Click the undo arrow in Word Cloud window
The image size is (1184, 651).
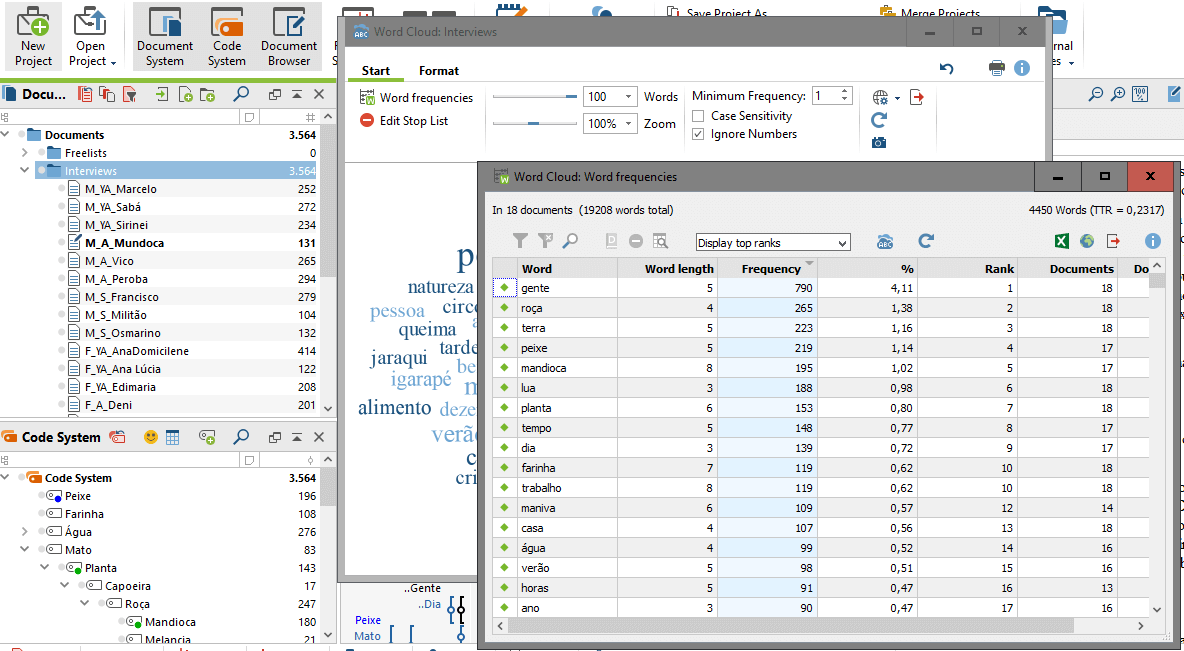pyautogui.click(x=946, y=68)
